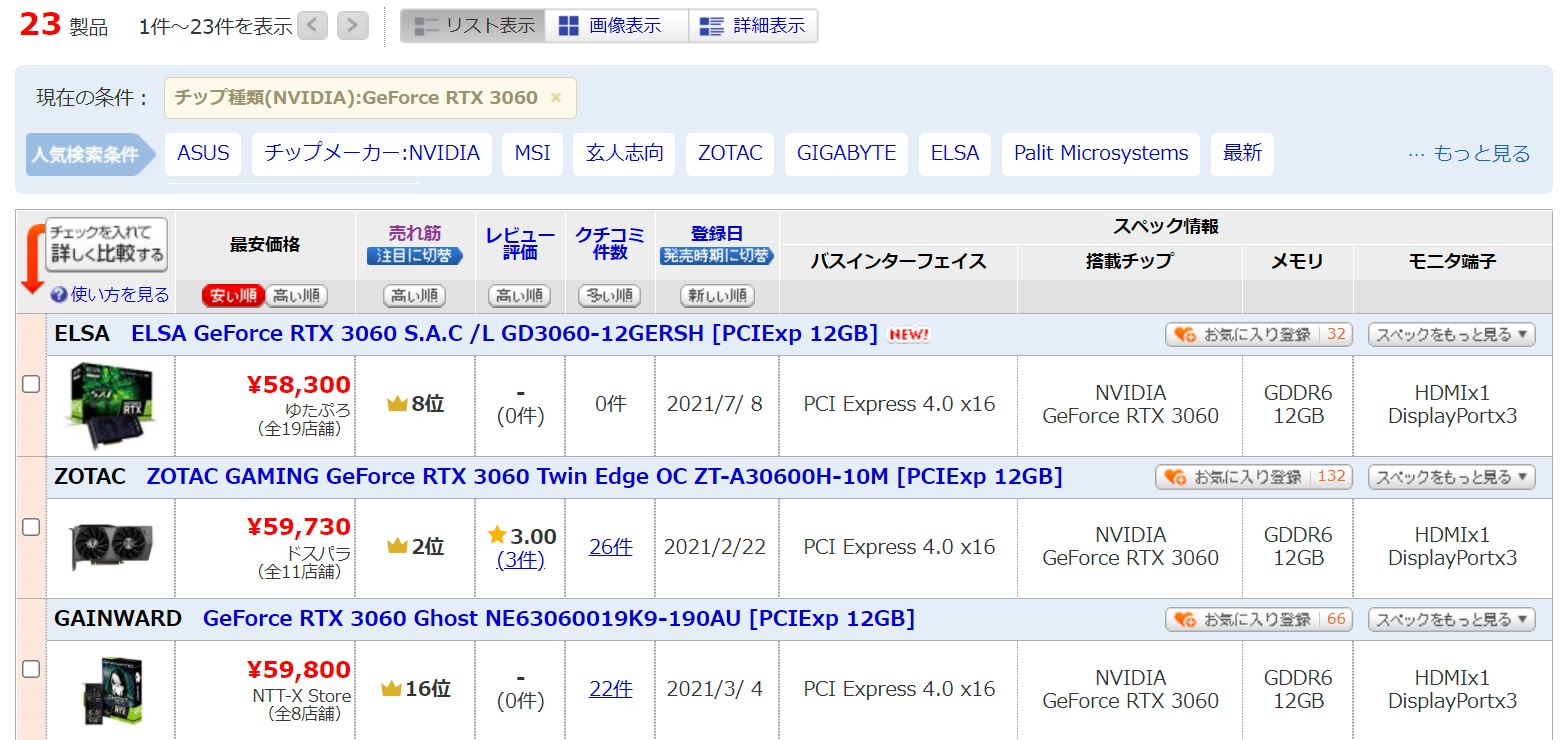Viewport: 1567px width, 740px height.
Task: Switch to image view (画像表示)
Action: pos(616,26)
